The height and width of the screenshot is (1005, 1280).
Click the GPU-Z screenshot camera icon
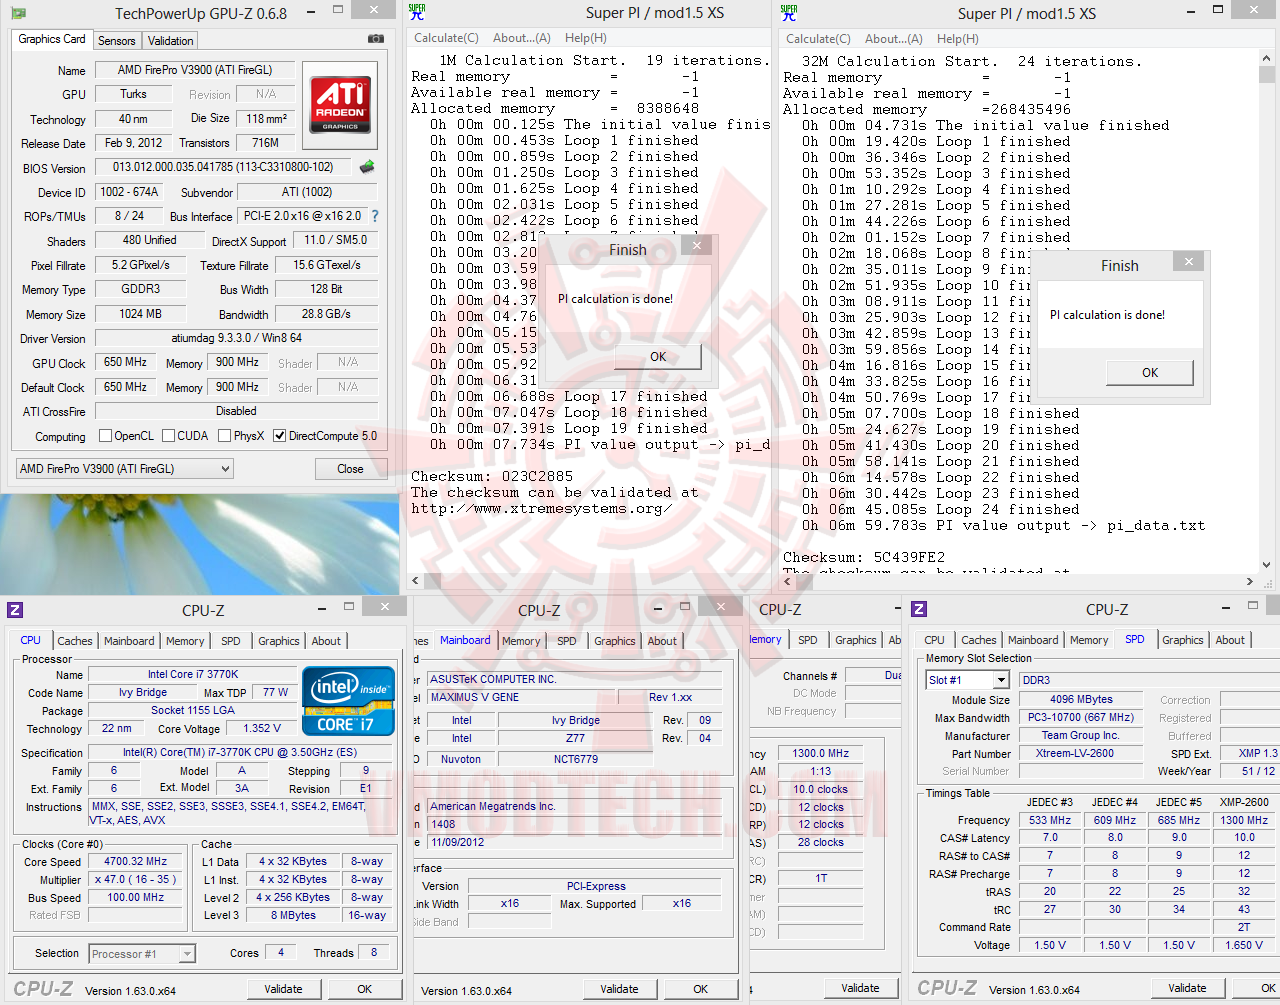click(x=376, y=39)
